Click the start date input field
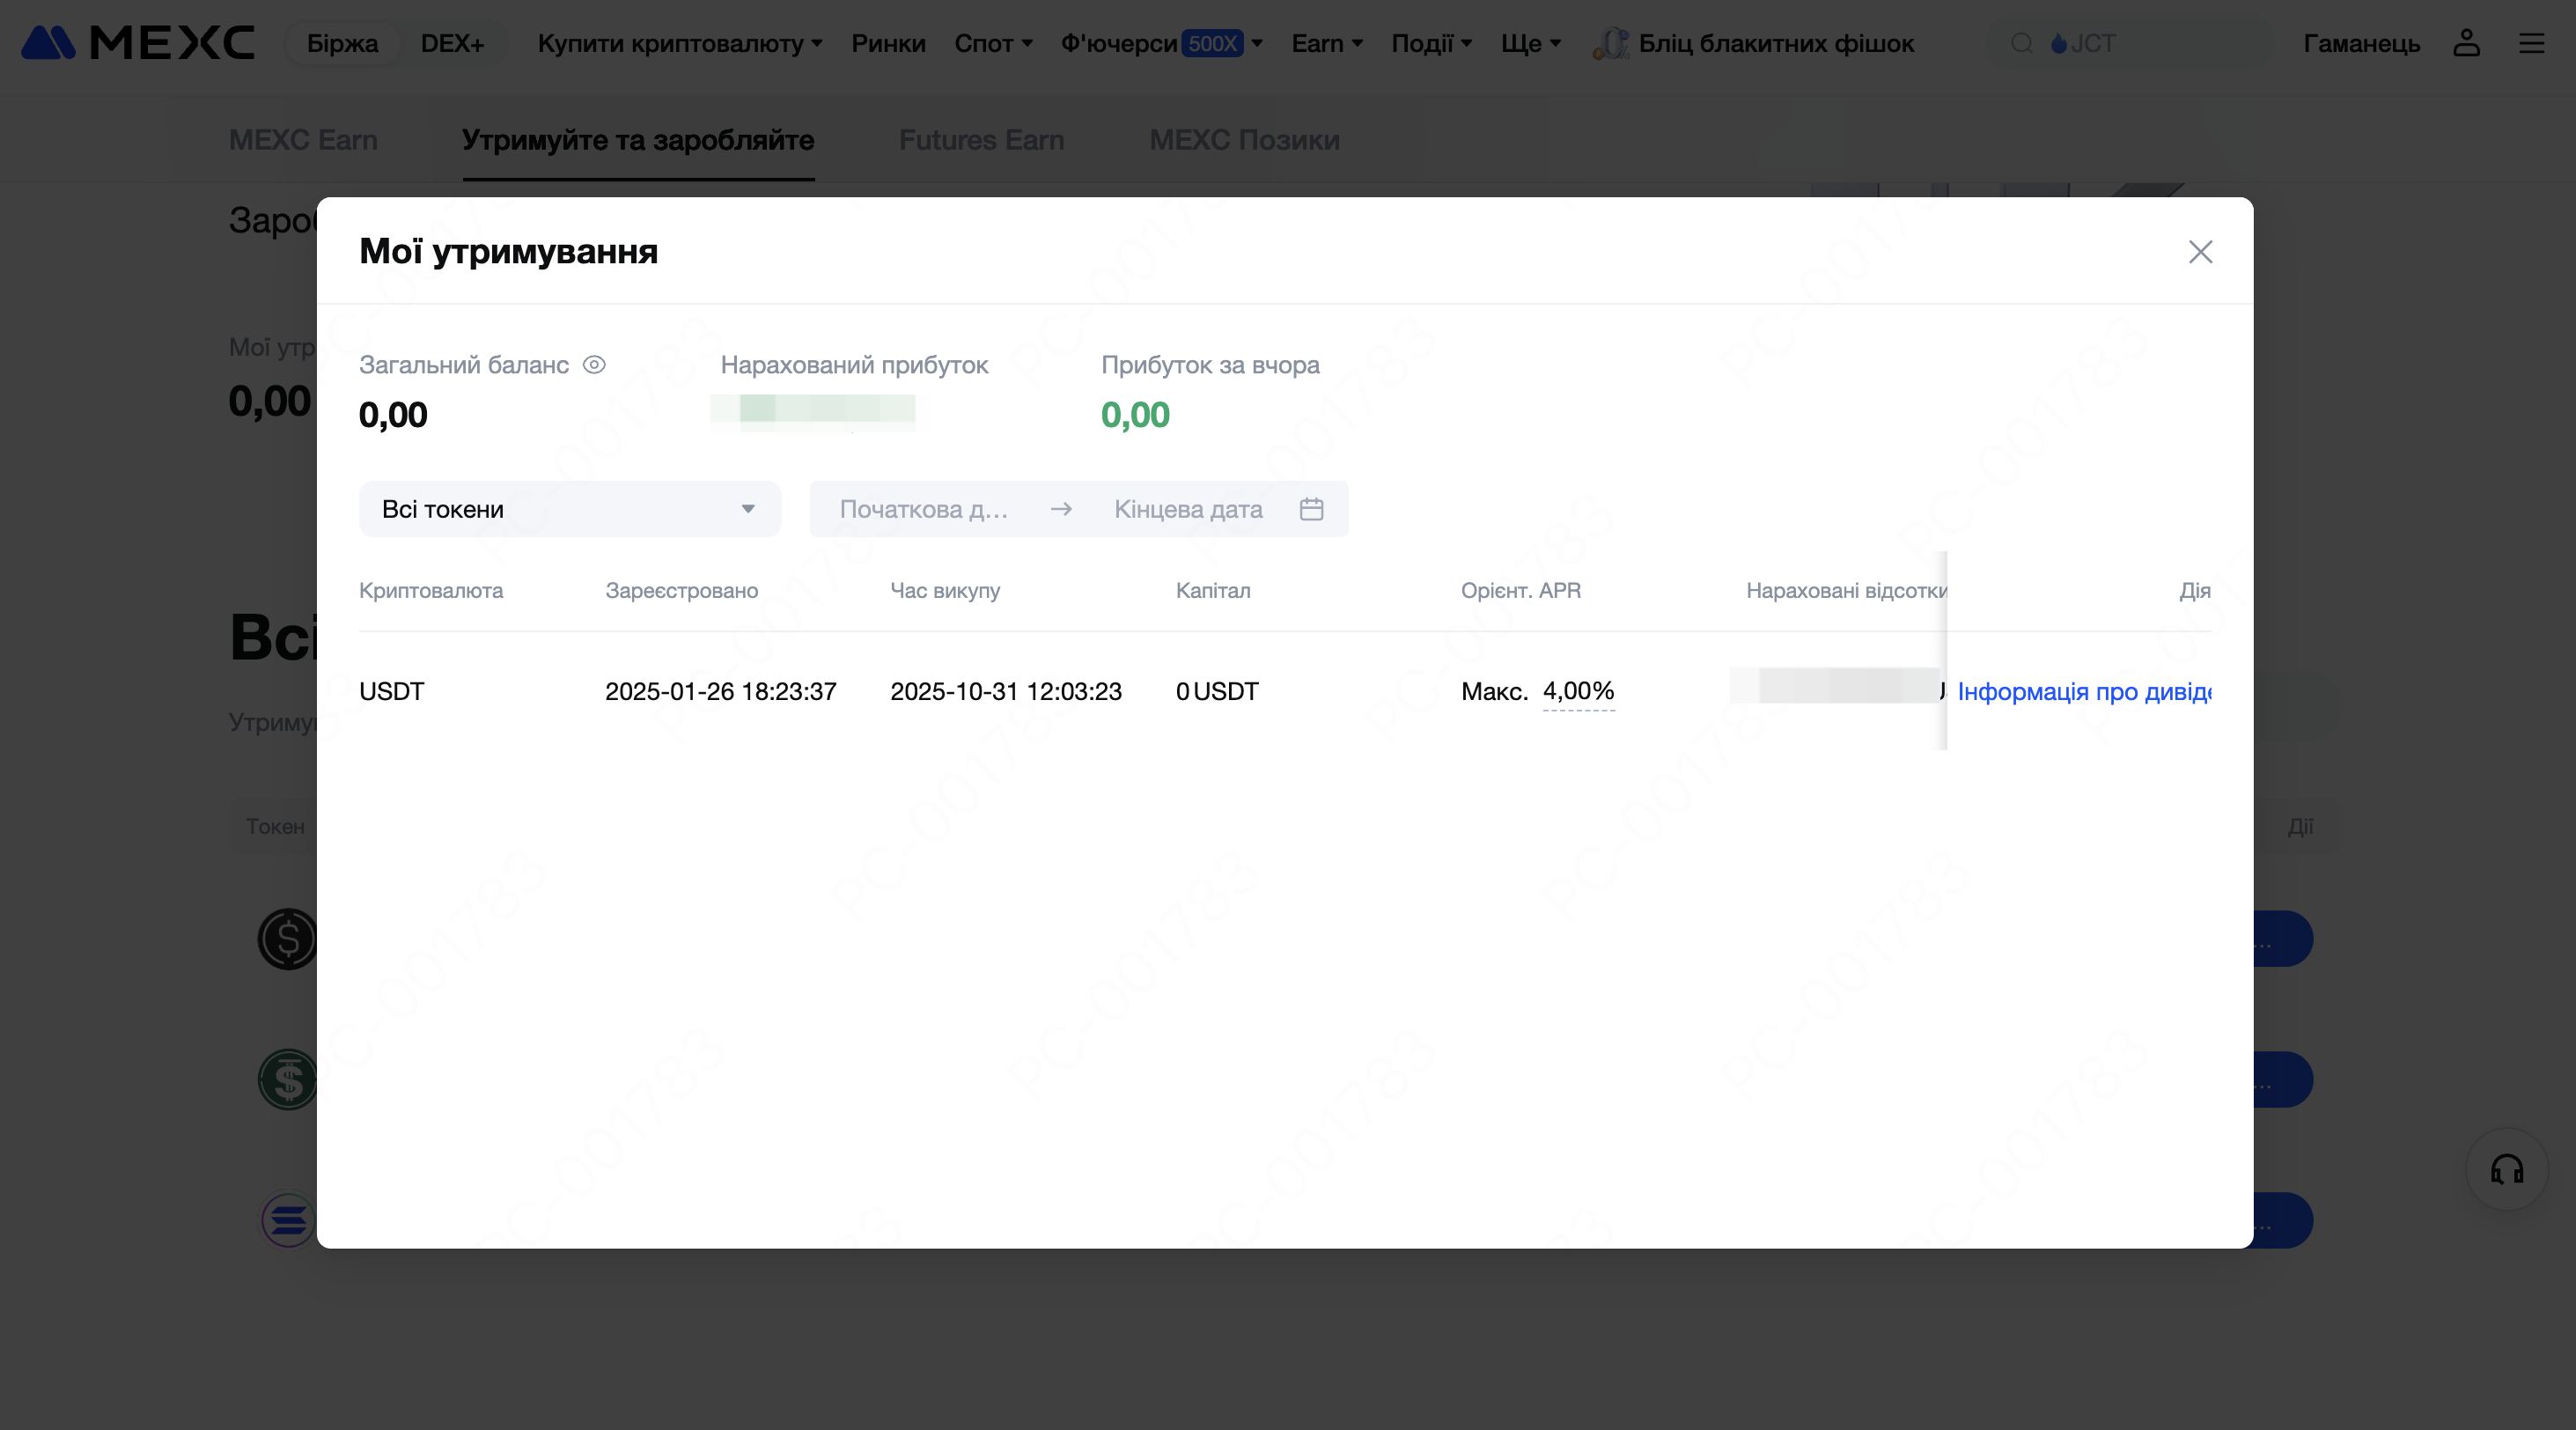The width and height of the screenshot is (2576, 1430). [x=924, y=509]
